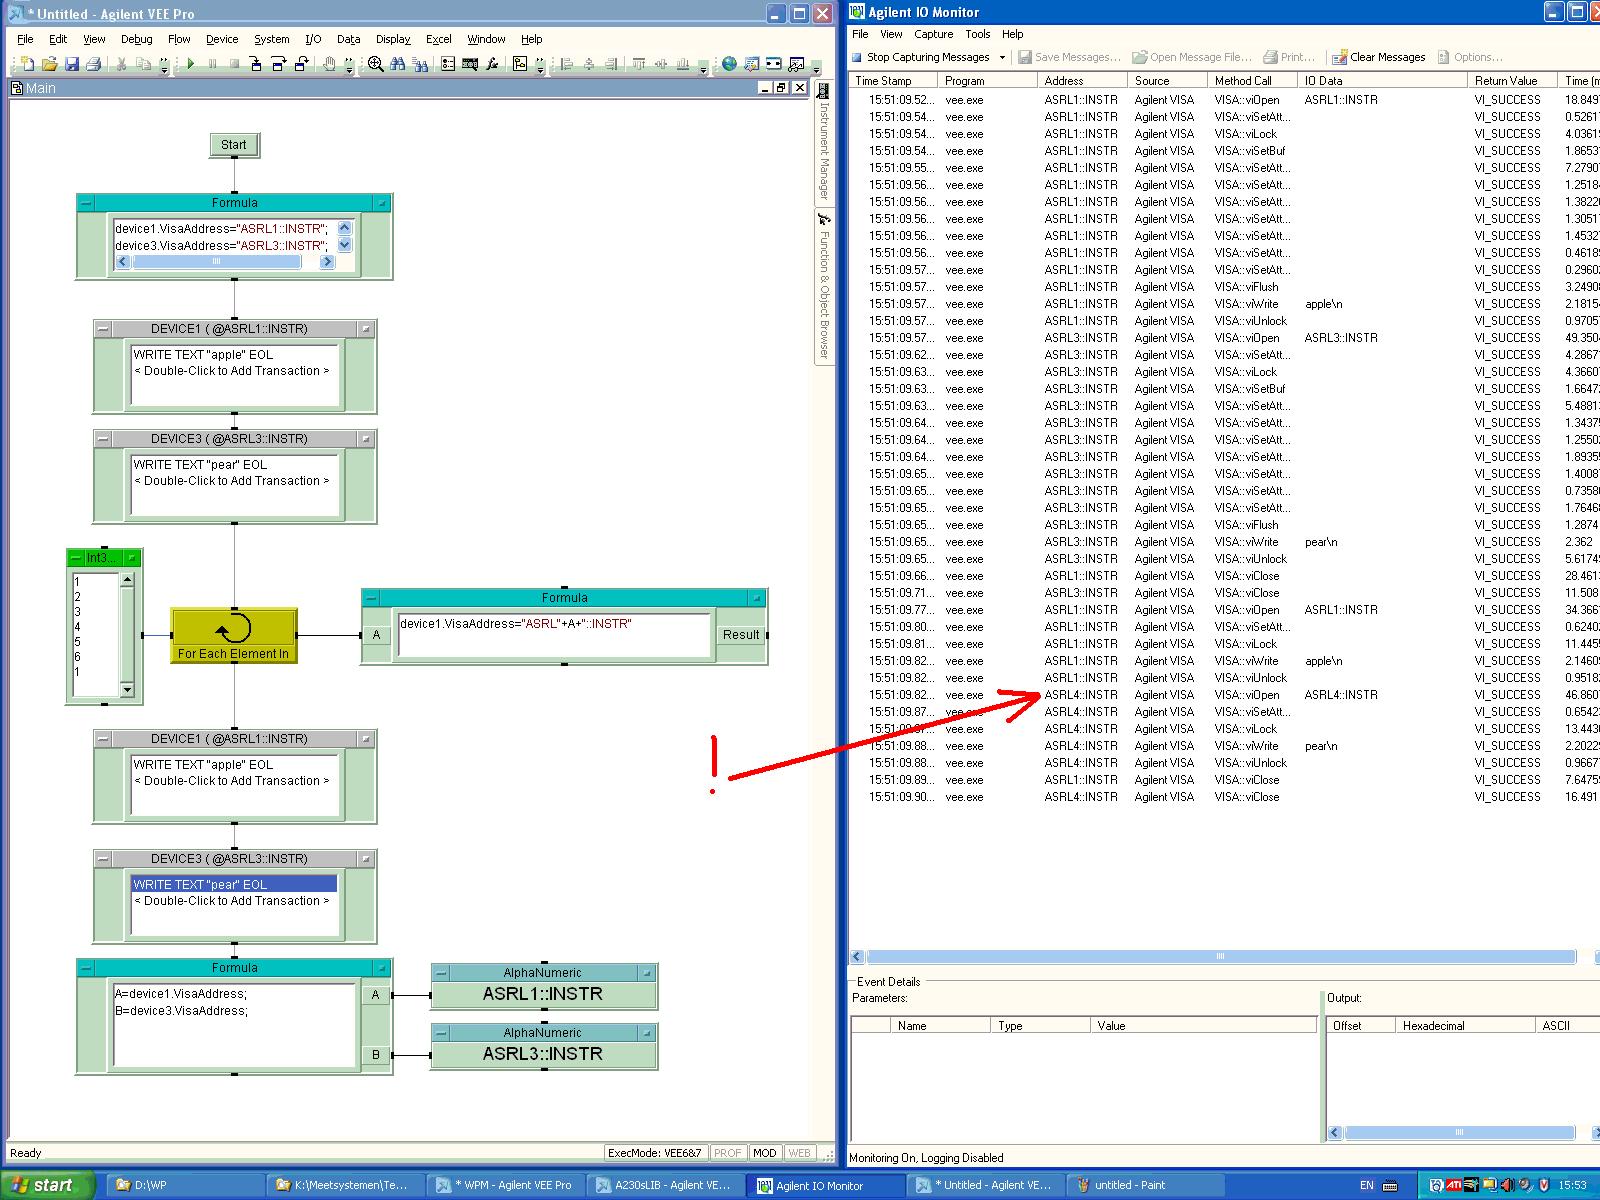Click the green Run program icon
The image size is (1600, 1200).
(190, 64)
